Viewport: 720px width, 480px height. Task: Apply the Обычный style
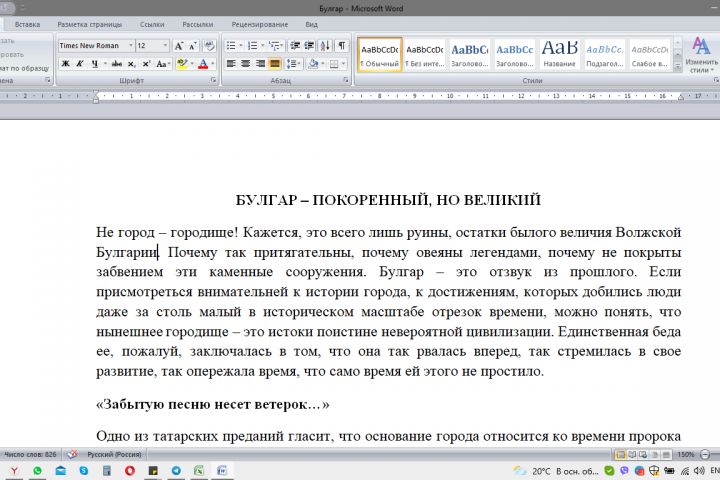(380, 55)
